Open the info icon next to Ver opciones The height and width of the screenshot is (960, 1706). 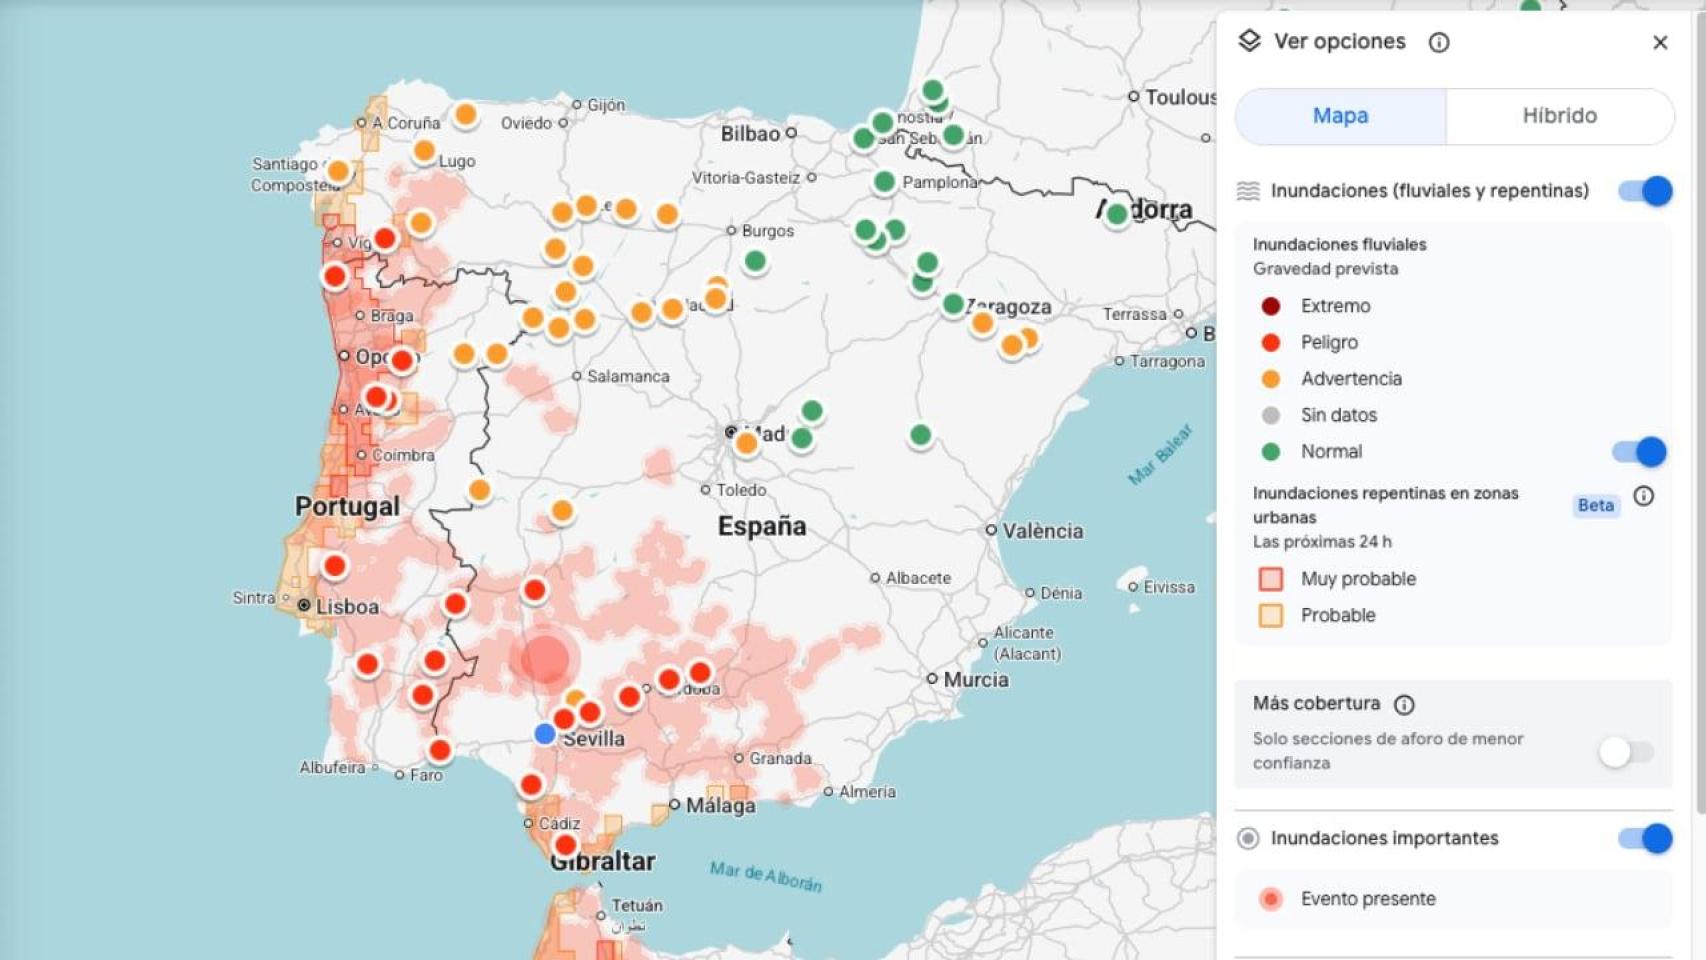coord(1439,42)
